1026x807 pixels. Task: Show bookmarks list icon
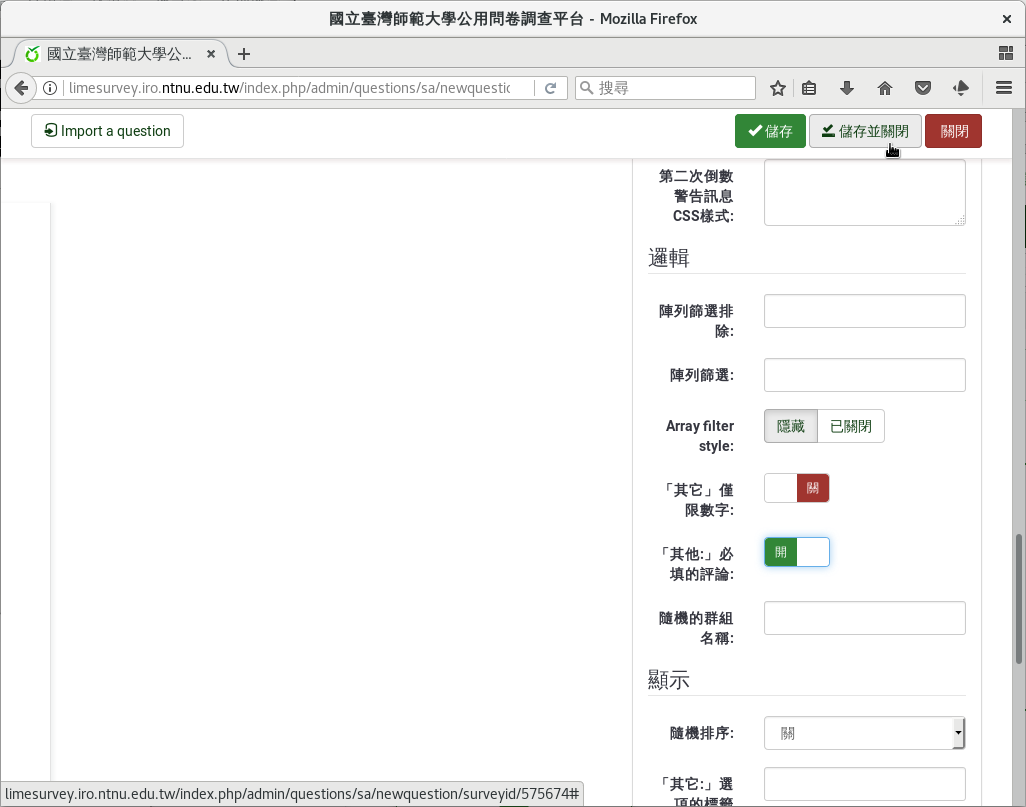point(809,88)
